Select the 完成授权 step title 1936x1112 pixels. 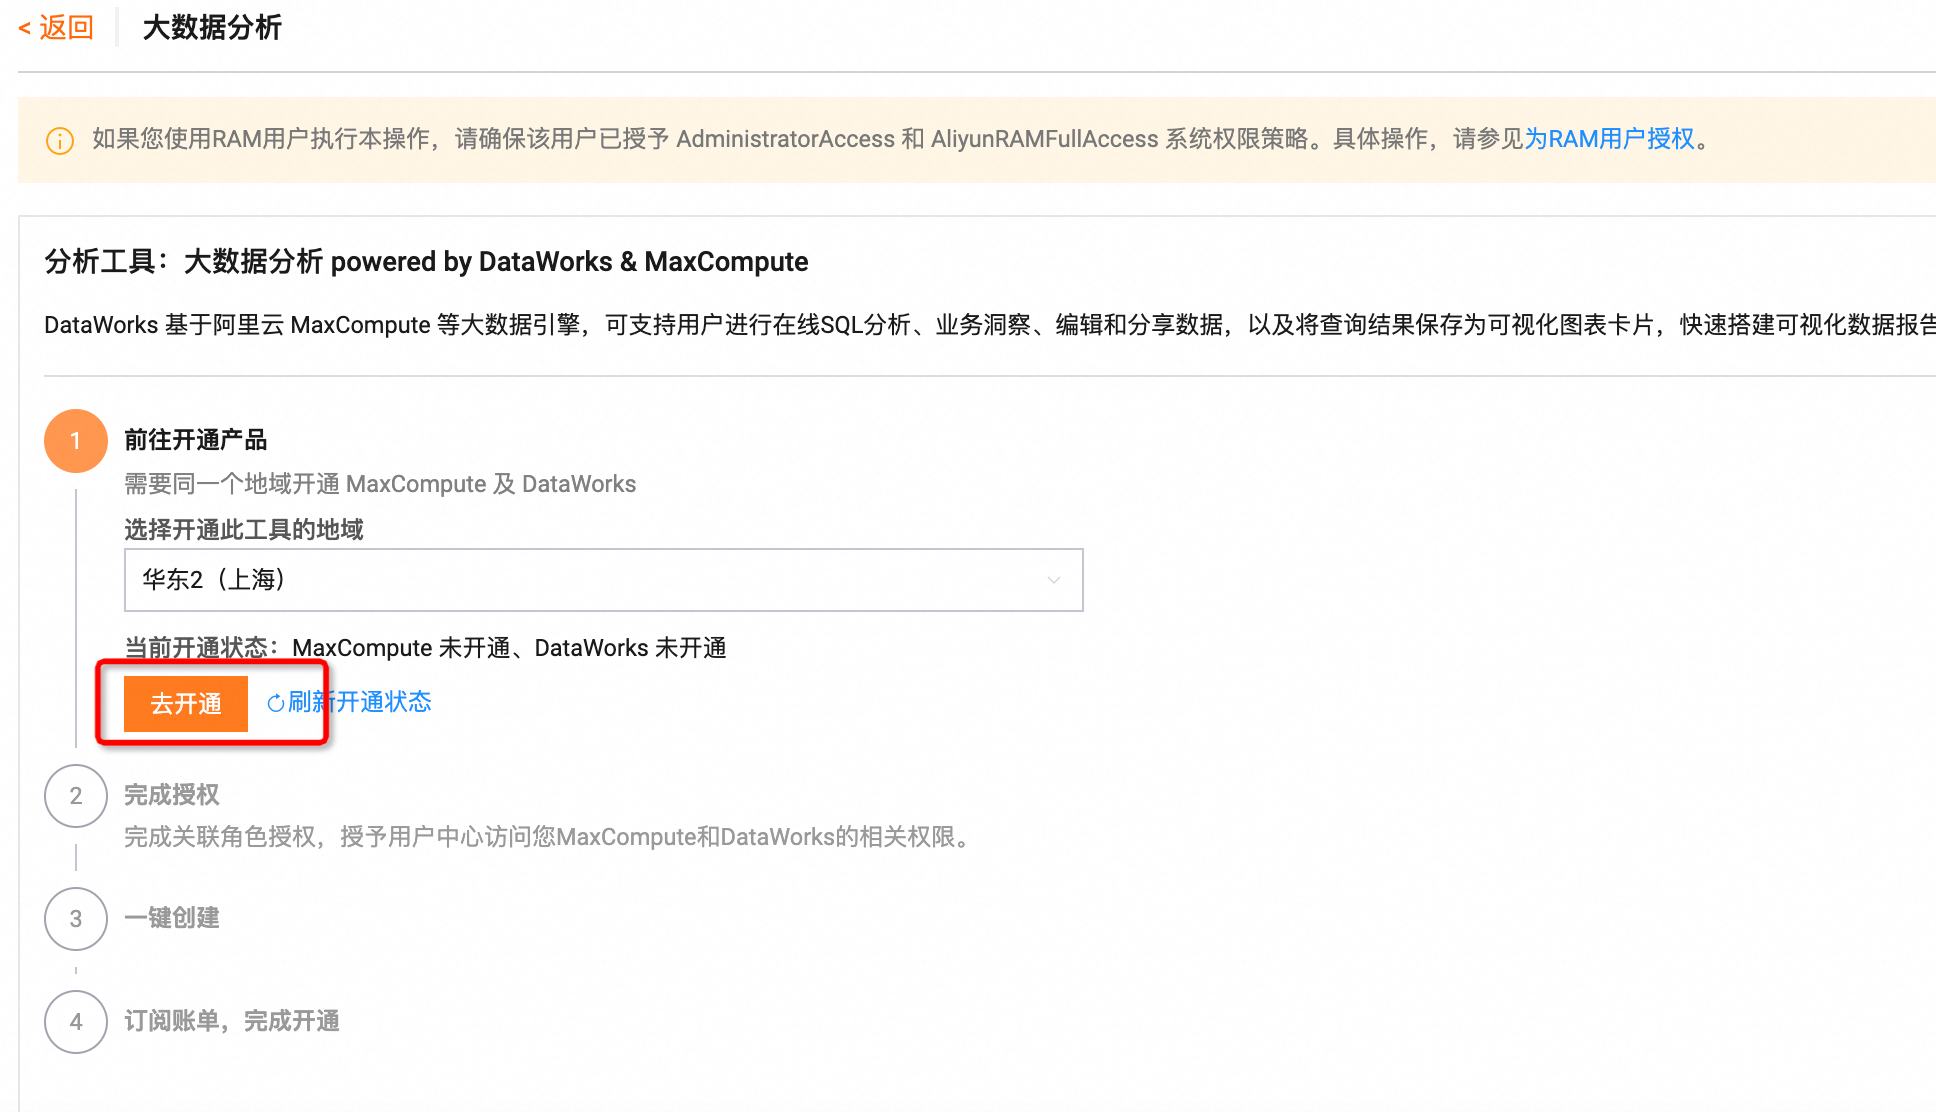pos(171,795)
